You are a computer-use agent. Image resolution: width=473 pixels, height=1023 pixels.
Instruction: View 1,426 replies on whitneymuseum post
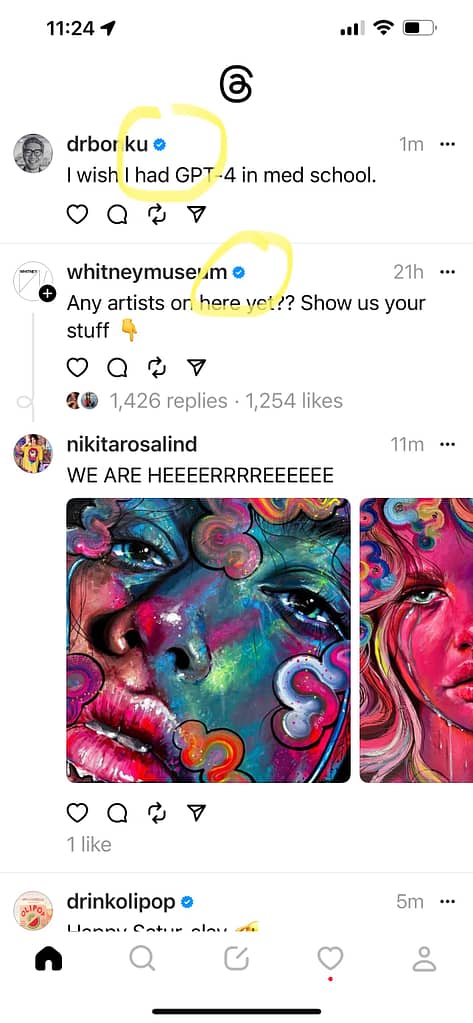(x=168, y=401)
